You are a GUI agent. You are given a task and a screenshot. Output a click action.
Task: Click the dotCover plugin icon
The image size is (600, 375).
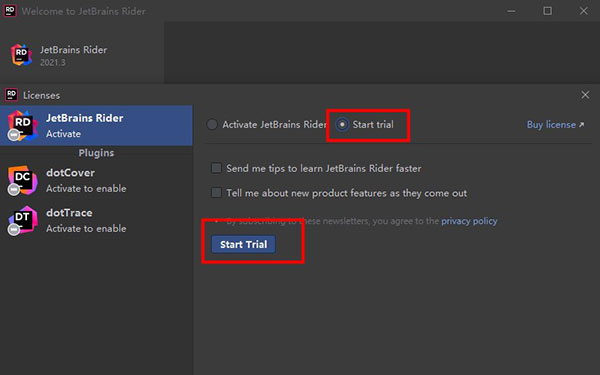[x=22, y=180]
